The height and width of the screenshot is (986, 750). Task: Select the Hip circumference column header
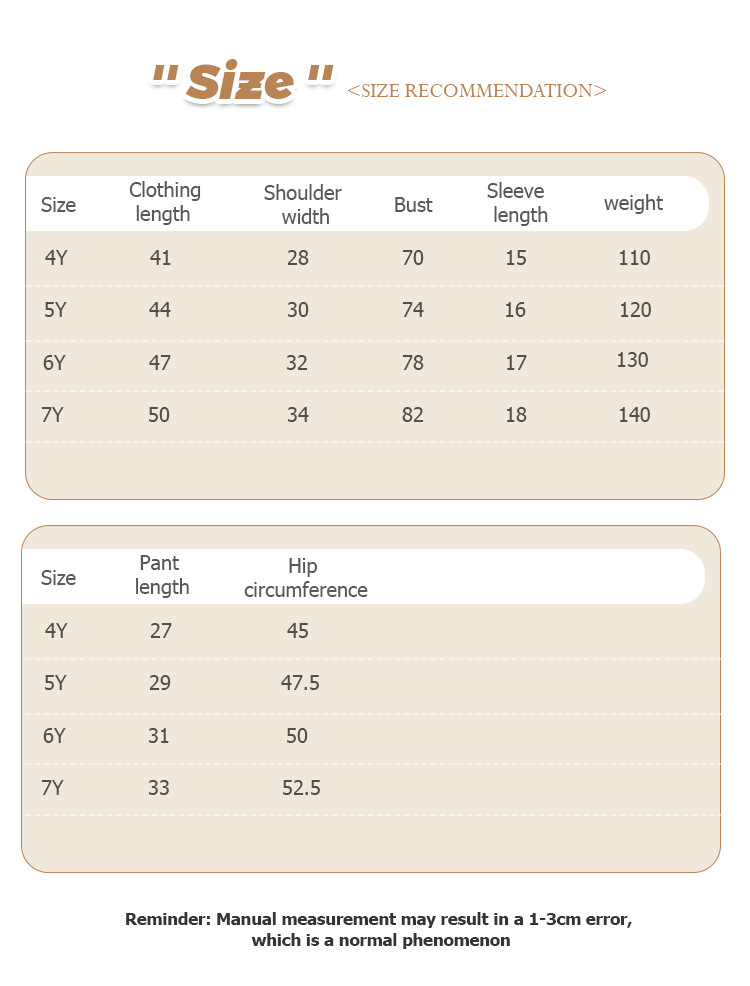click(x=305, y=578)
